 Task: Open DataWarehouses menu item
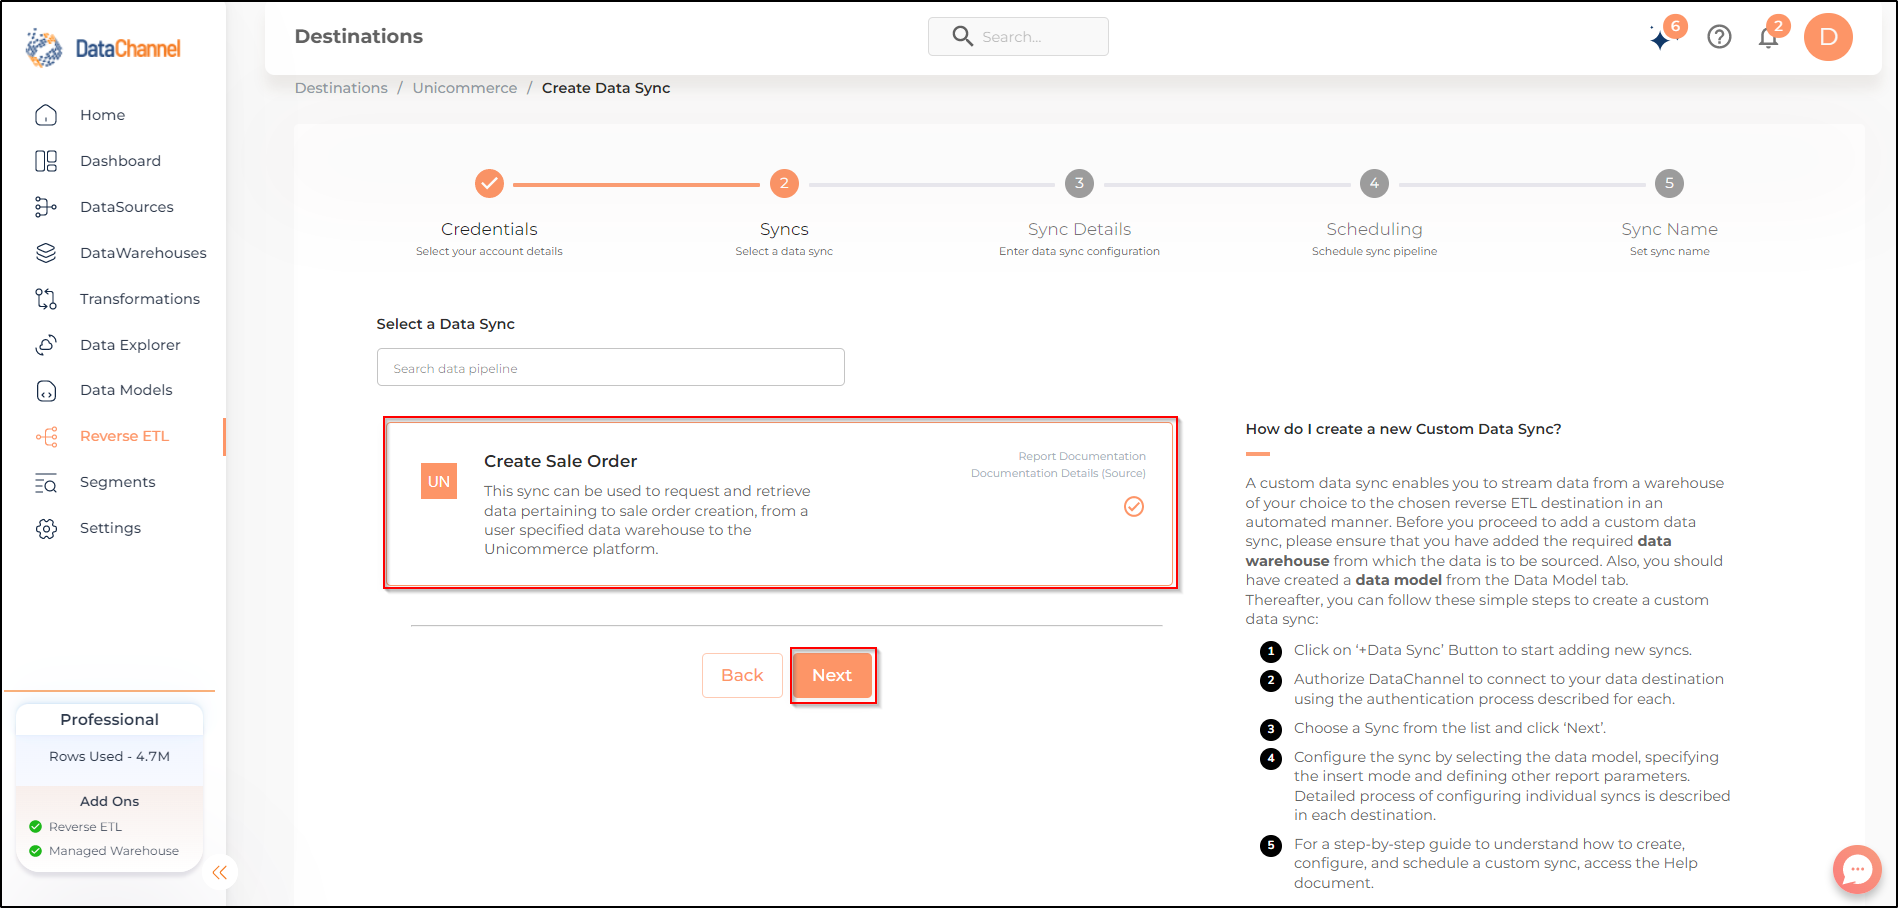pos(143,253)
